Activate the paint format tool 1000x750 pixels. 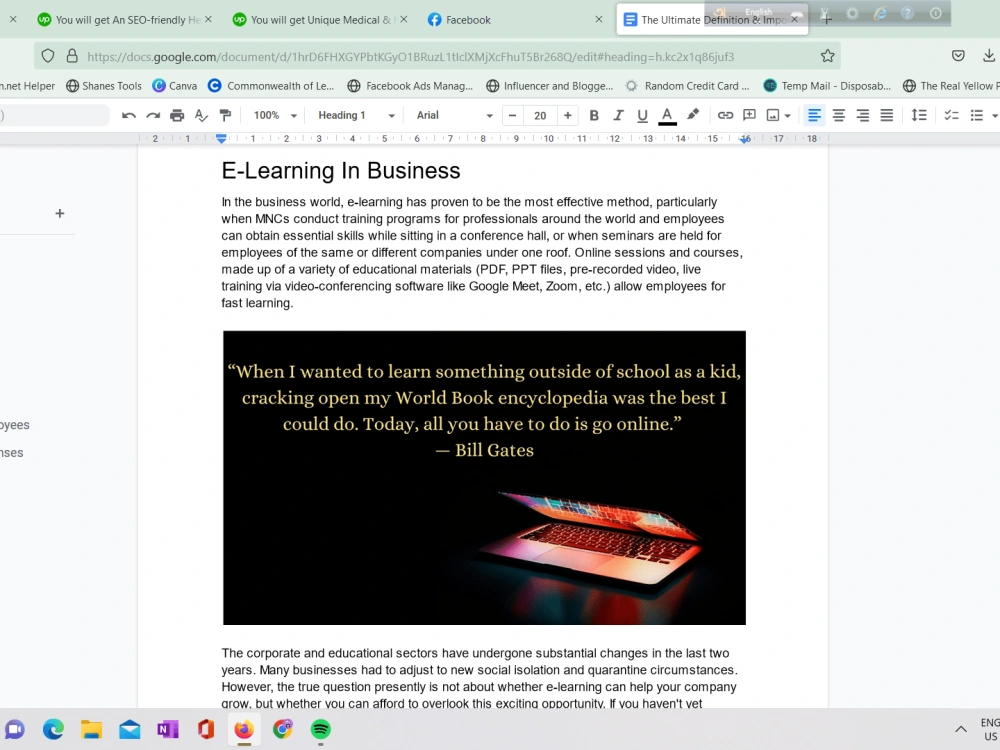pos(225,115)
